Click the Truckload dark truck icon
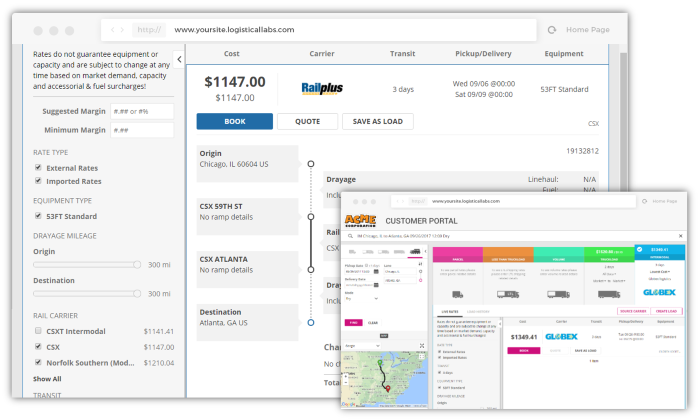 pos(609,294)
